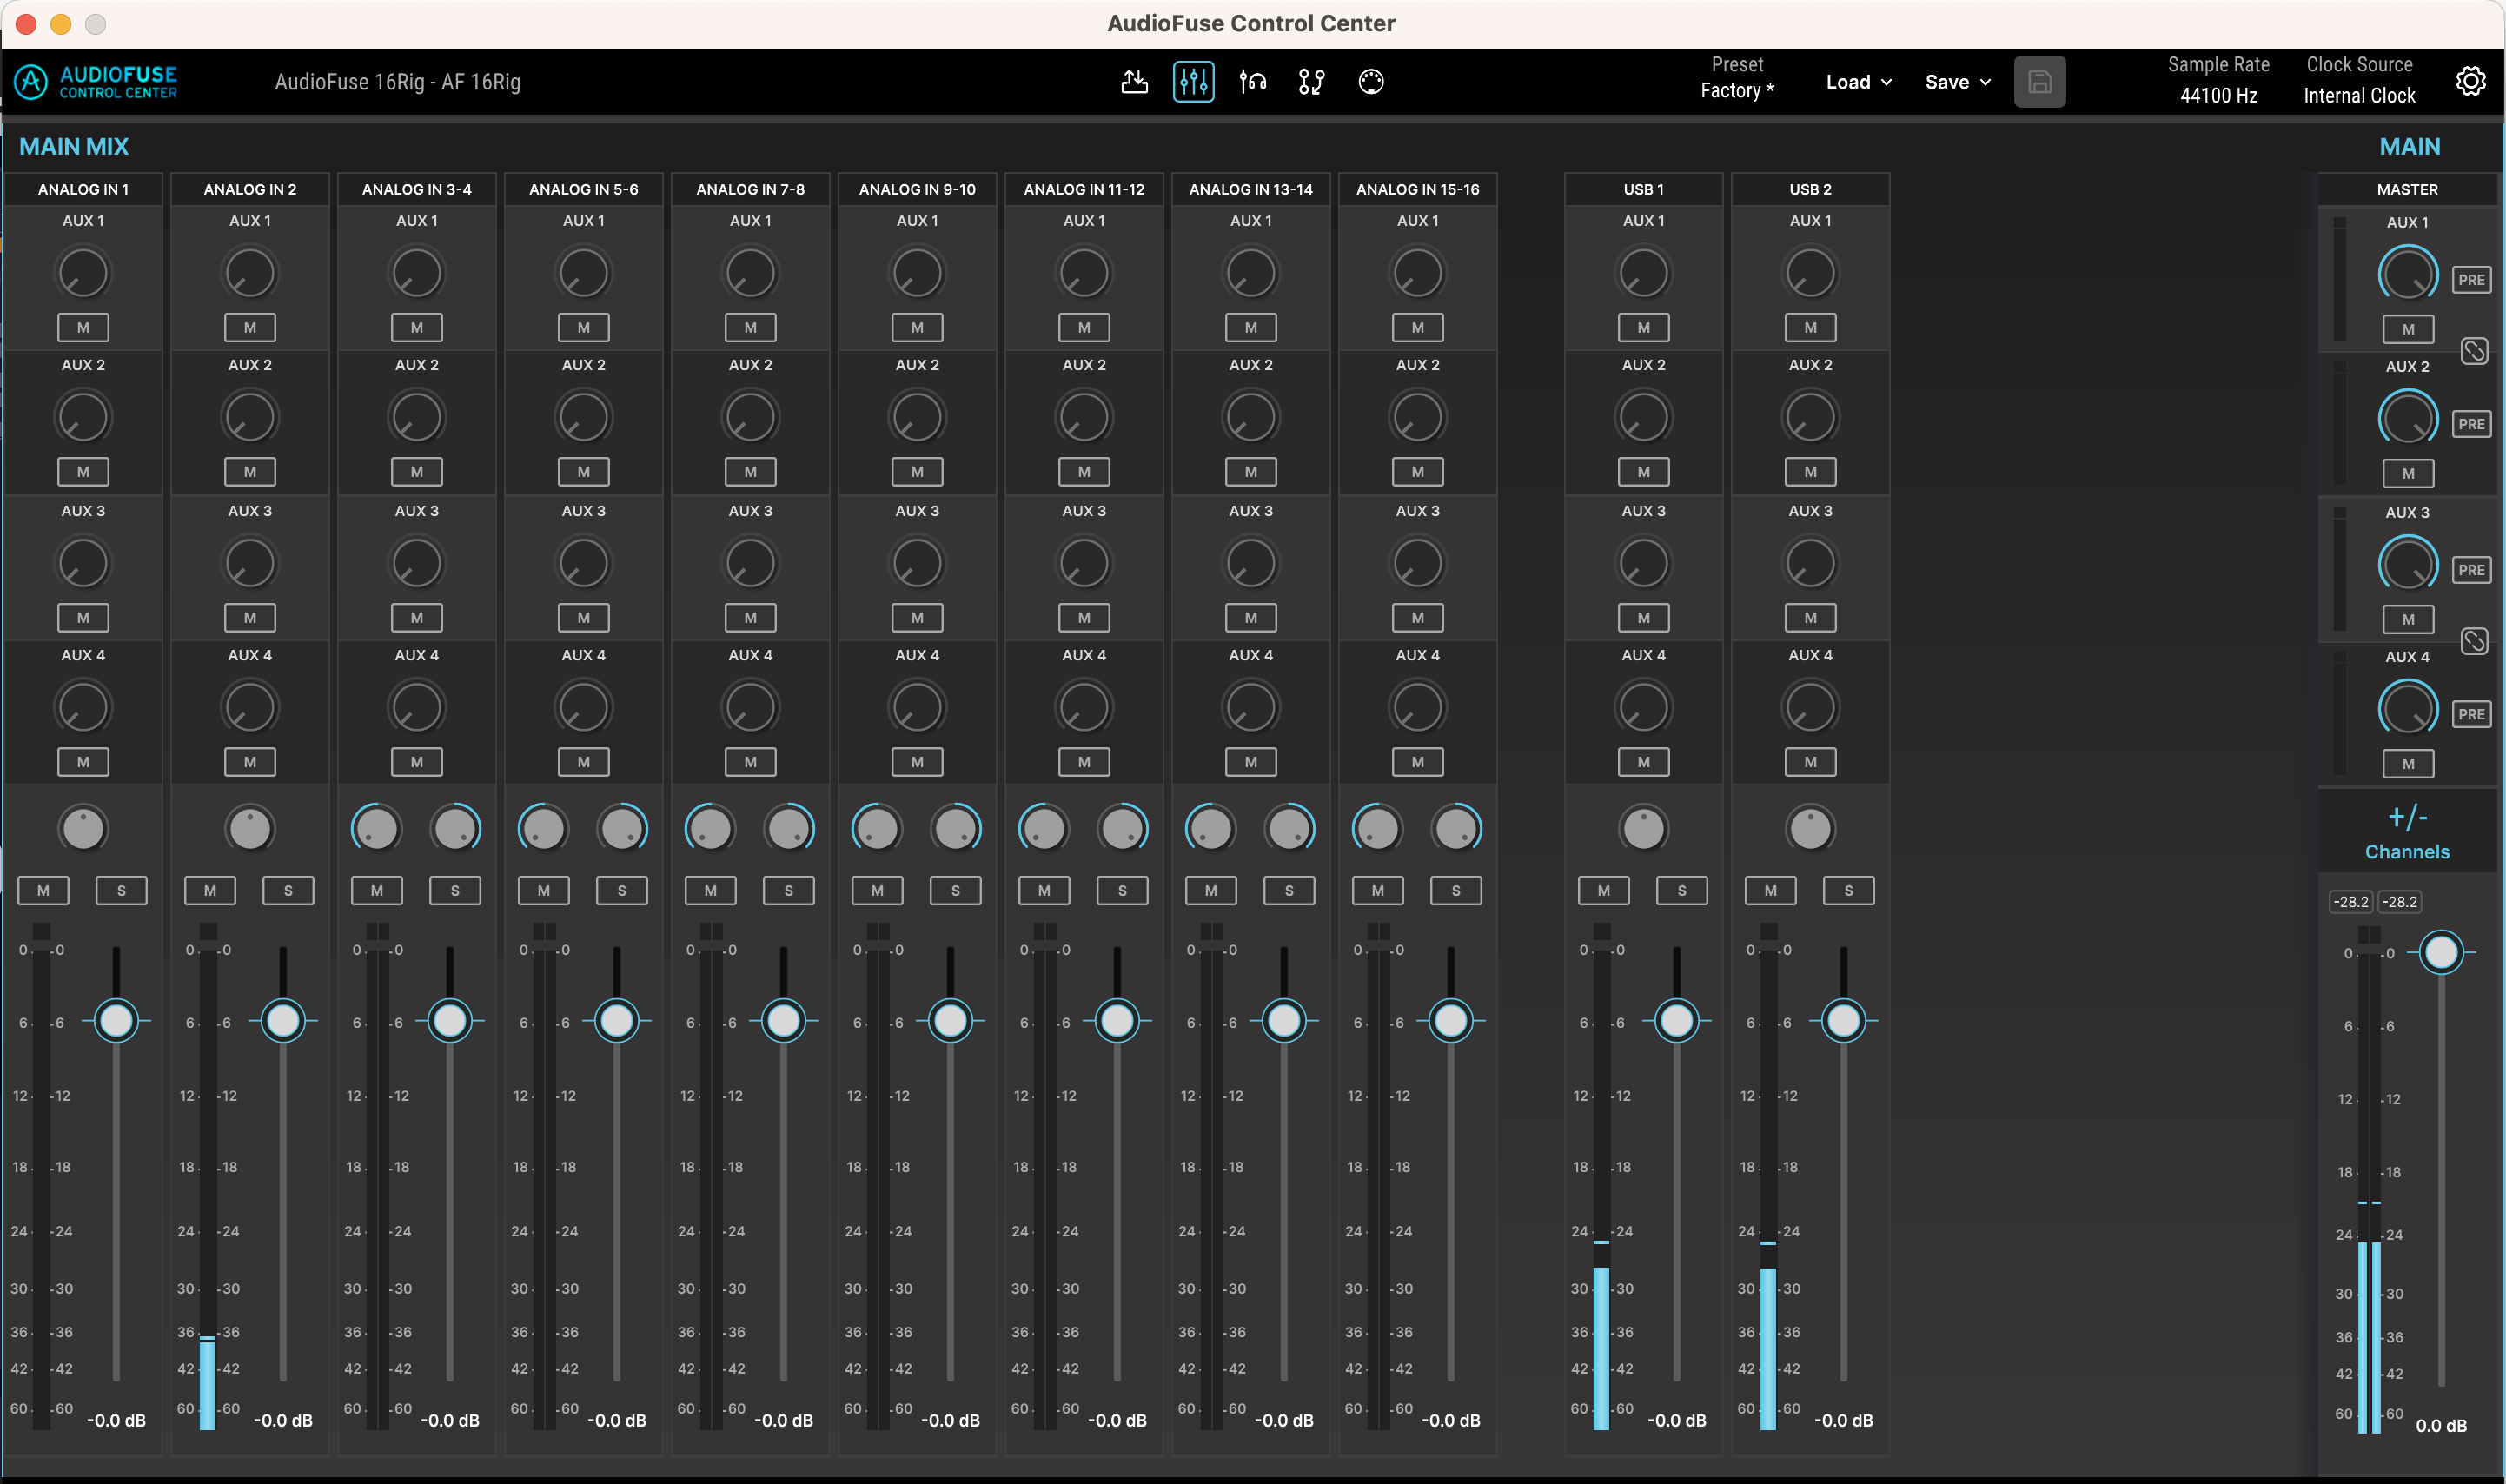Click the MAIN heading above Master
This screenshot has height=1484, width=2506.
[2409, 147]
